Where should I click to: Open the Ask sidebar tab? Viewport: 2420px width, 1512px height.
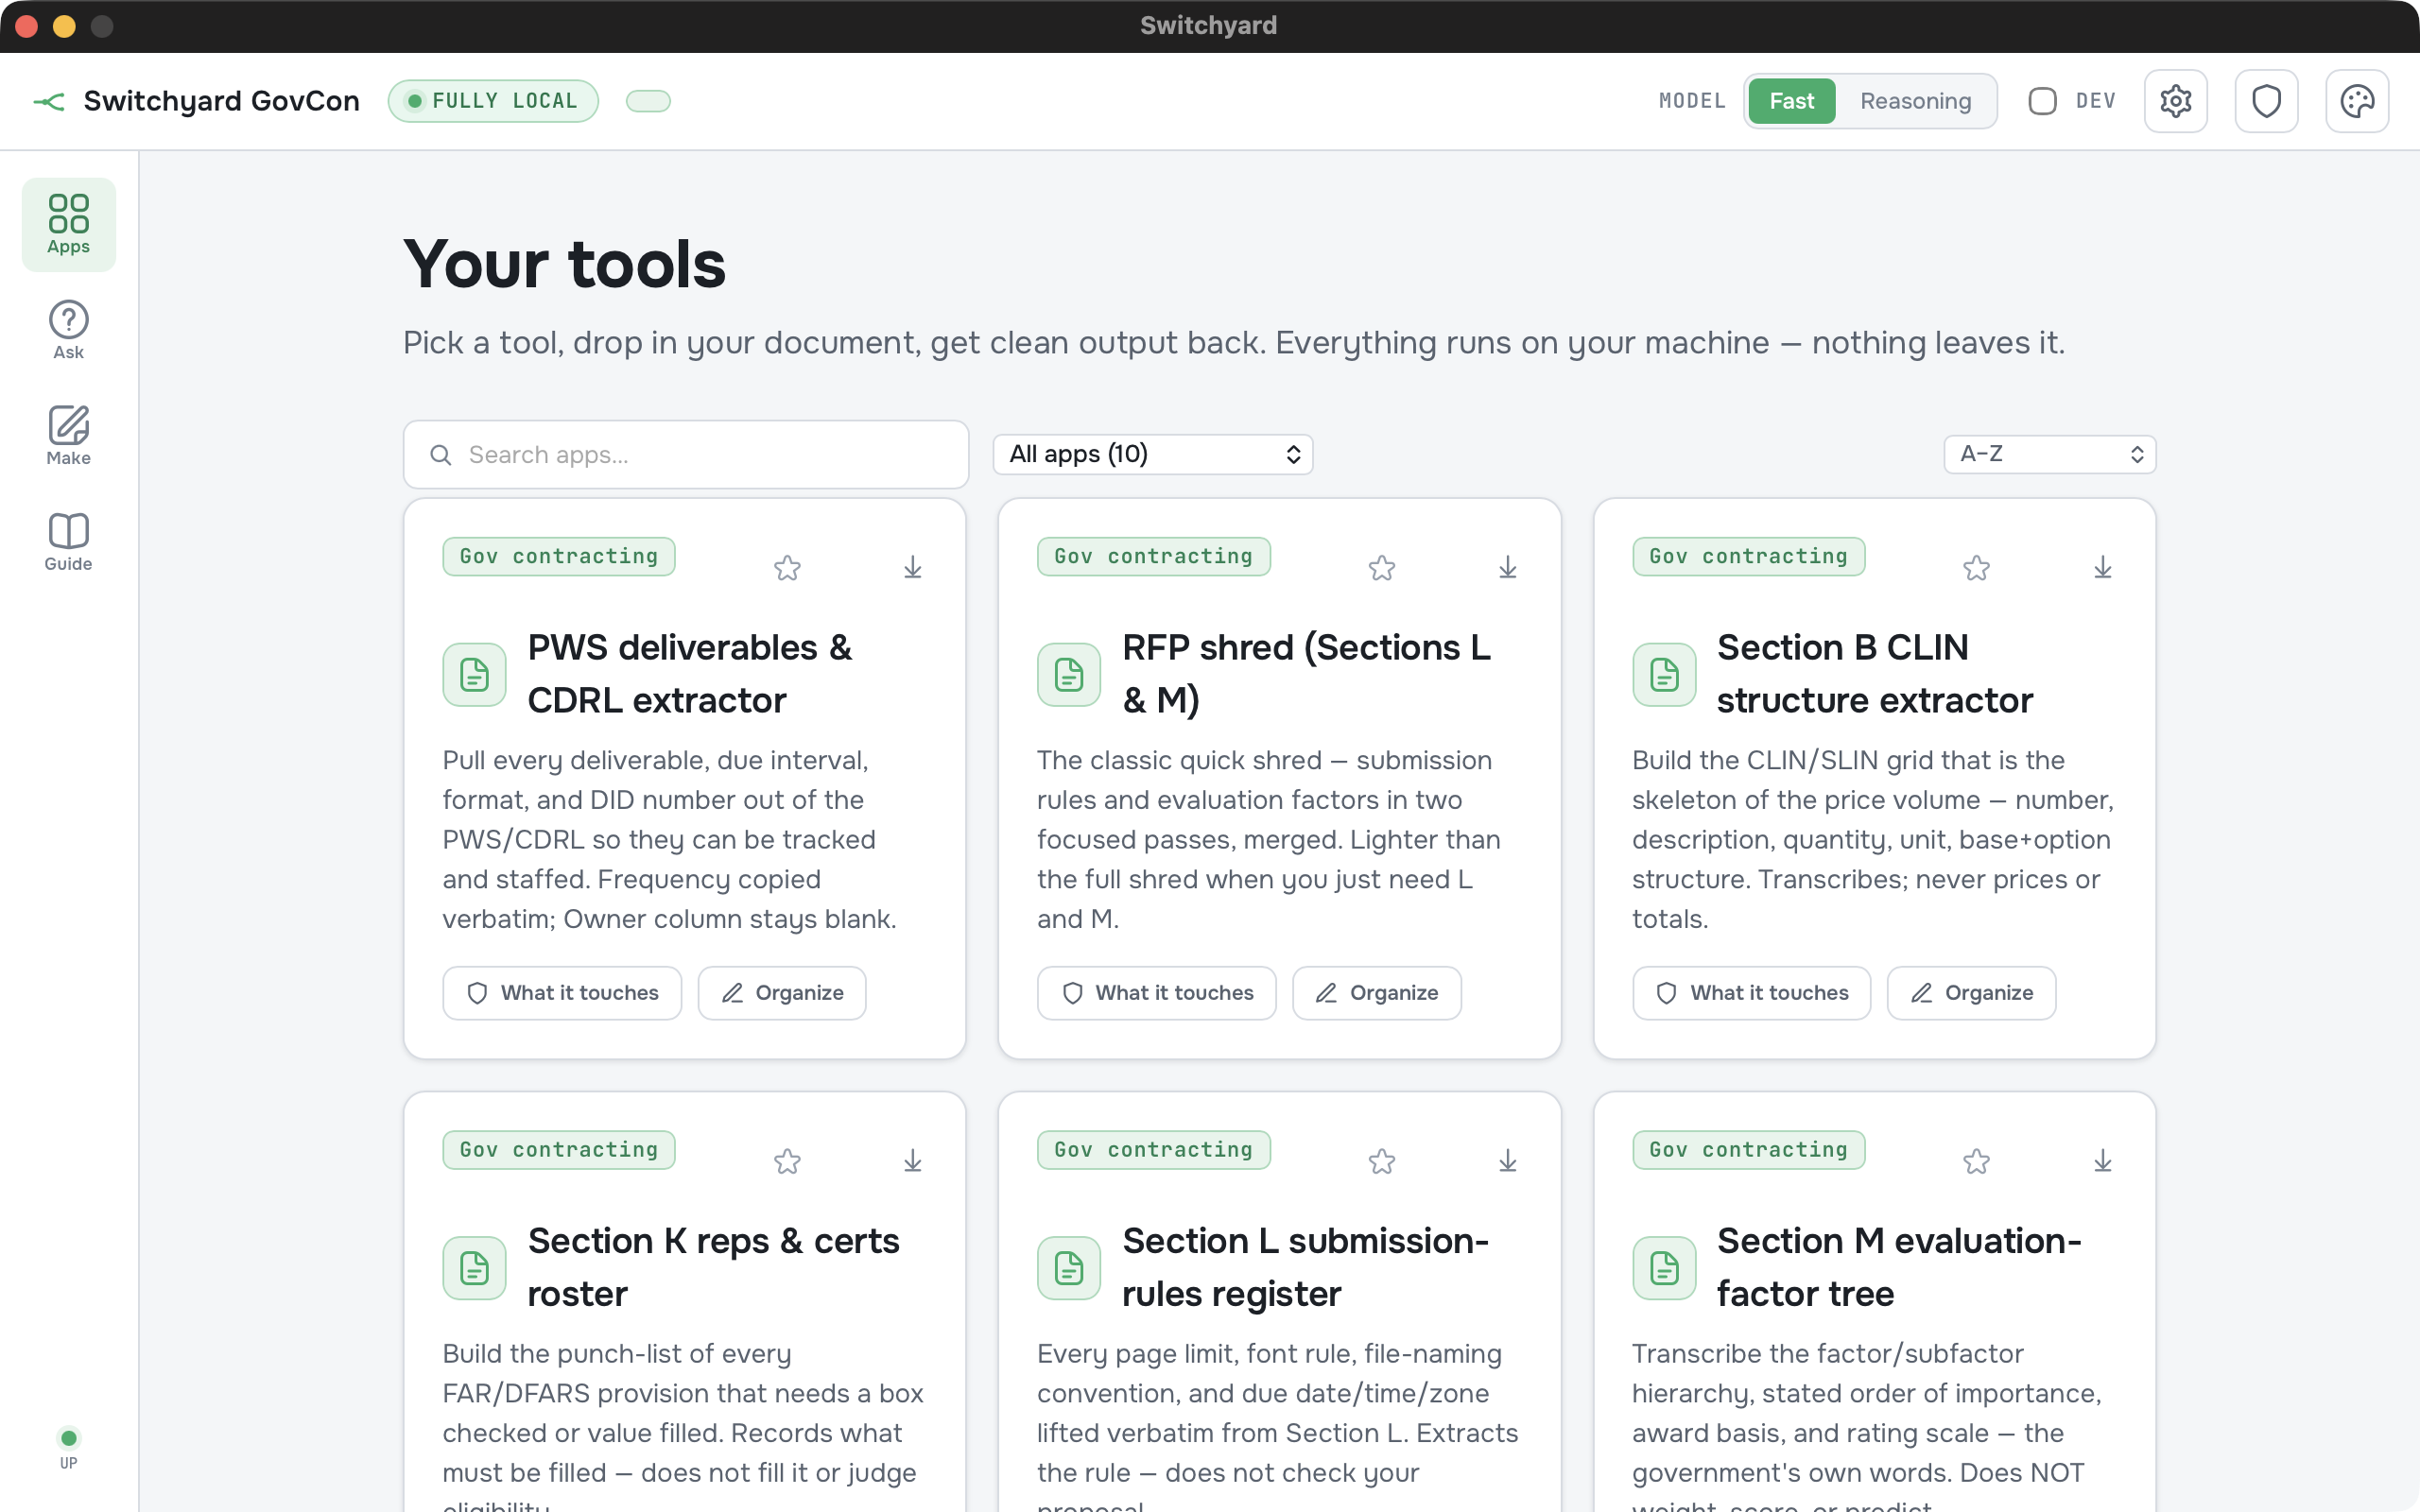point(68,330)
